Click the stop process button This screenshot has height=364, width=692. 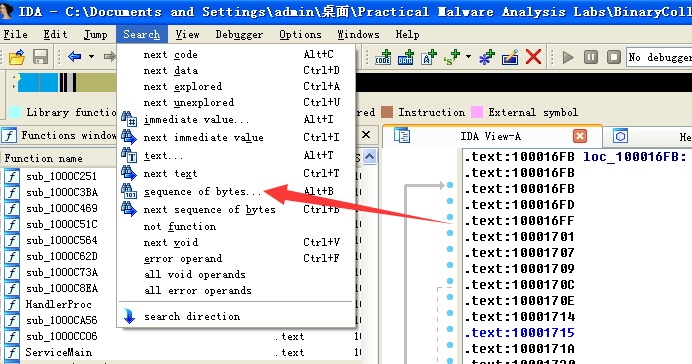pos(613,57)
